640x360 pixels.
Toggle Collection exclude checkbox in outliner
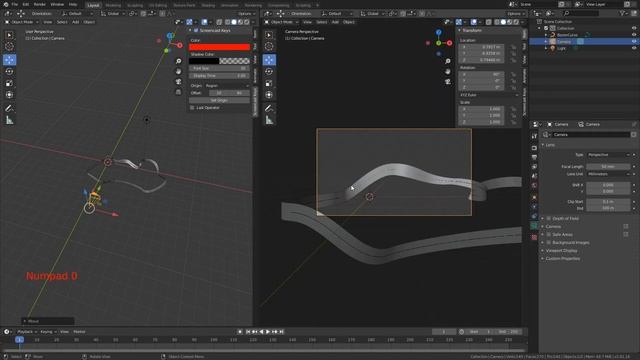(546, 28)
